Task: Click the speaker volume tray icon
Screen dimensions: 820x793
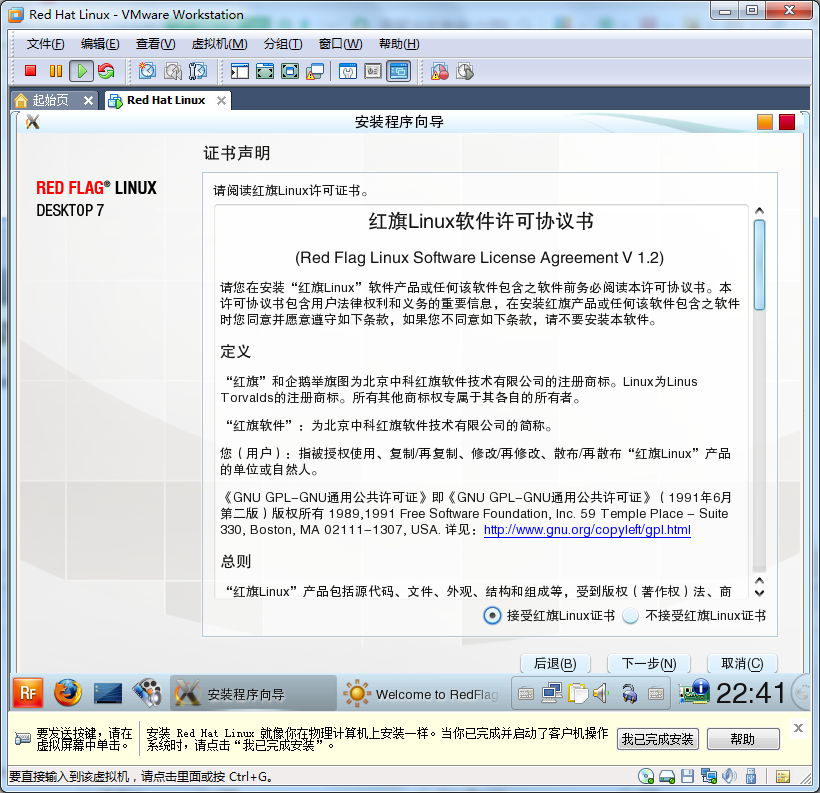Action: click(x=601, y=693)
